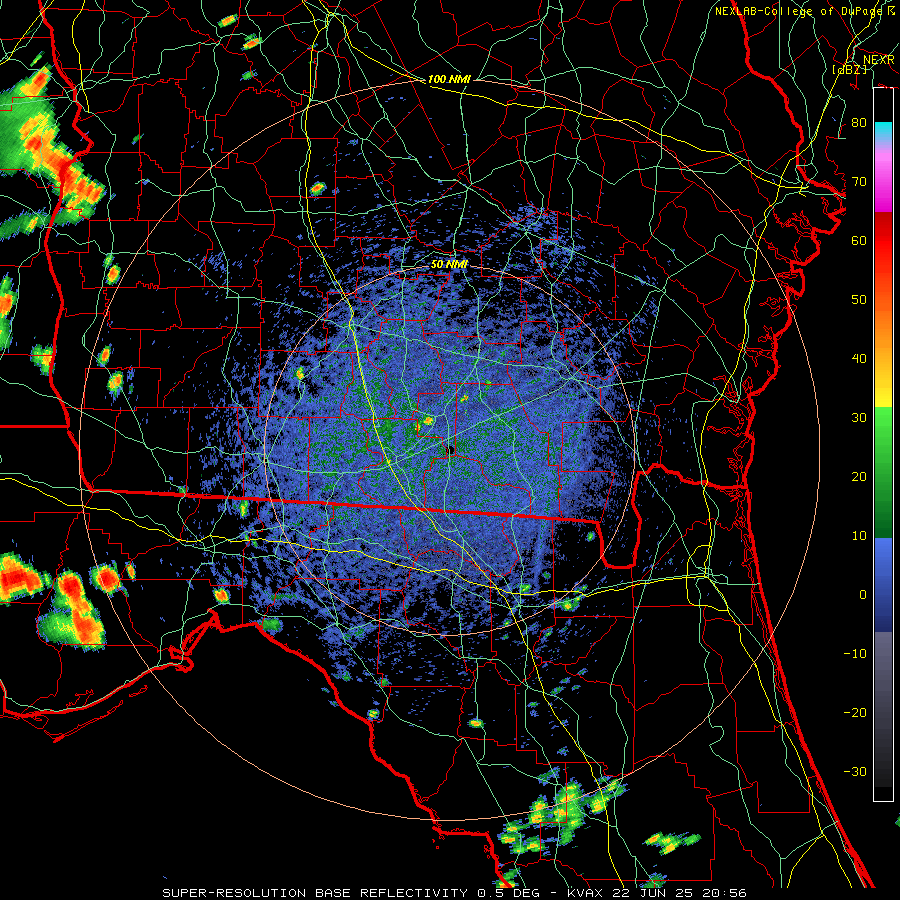Select the 80 value on the dBZ scale

(859, 123)
